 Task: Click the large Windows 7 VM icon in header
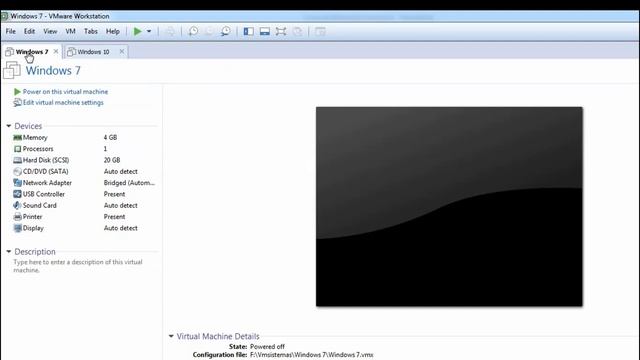pyautogui.click(x=12, y=70)
